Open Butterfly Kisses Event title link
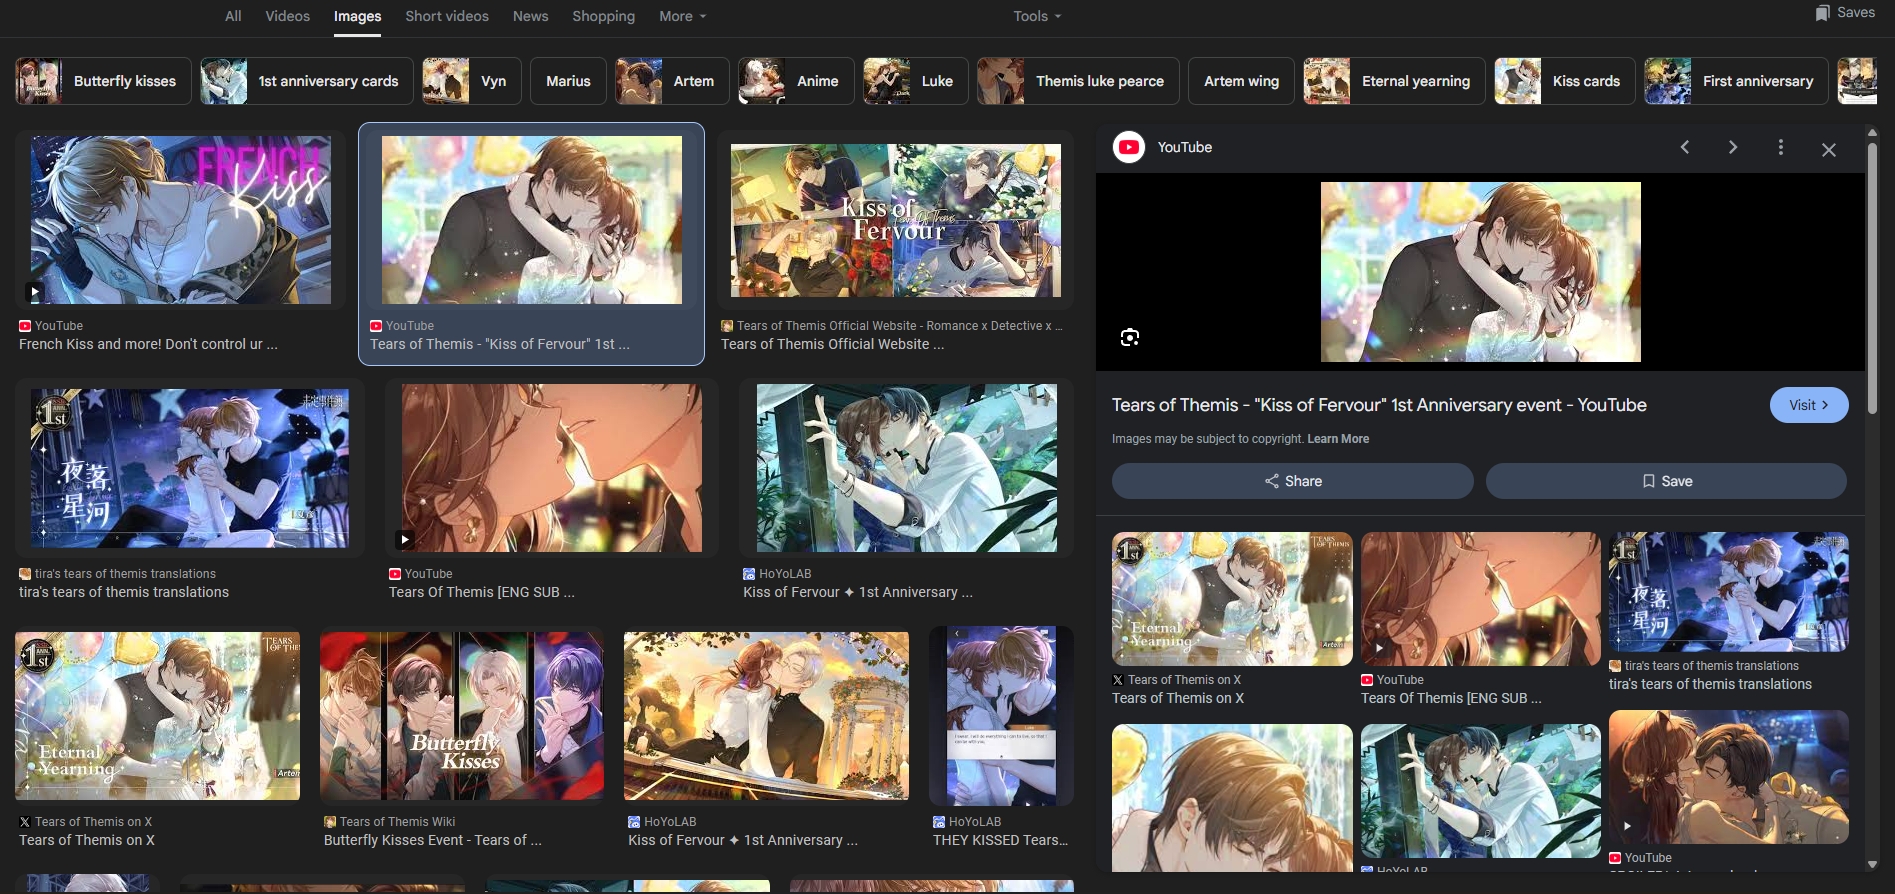 433,840
